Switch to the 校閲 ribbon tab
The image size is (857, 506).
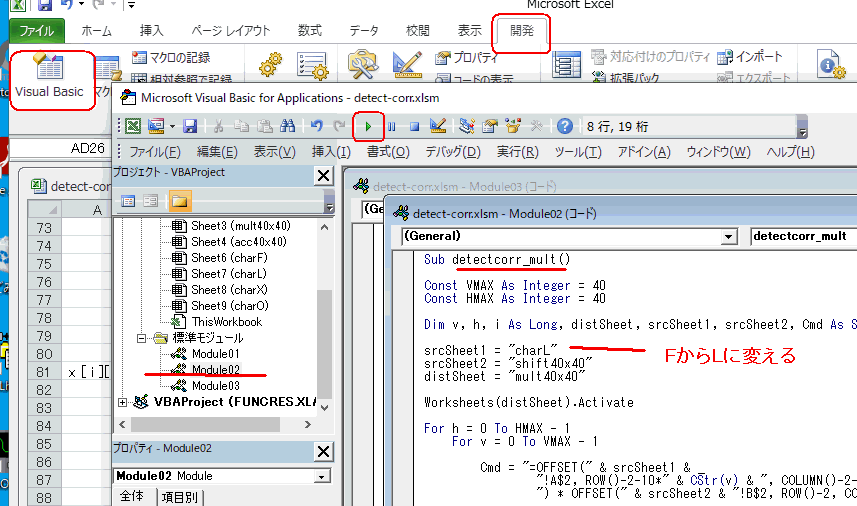point(418,31)
